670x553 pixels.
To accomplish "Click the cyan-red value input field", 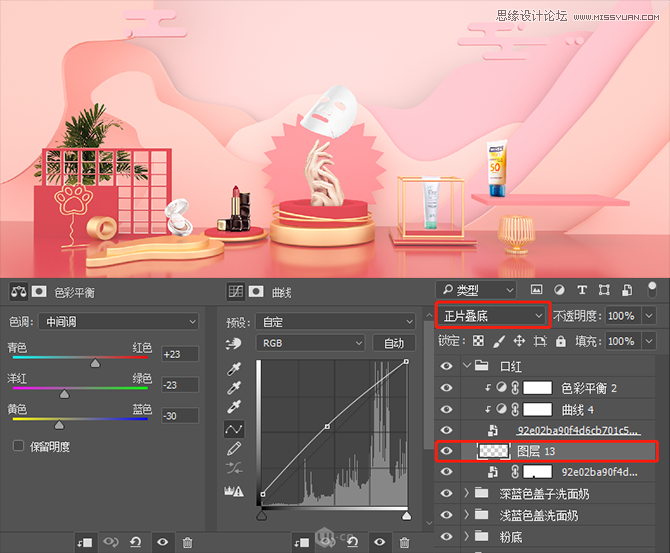I will [178, 354].
